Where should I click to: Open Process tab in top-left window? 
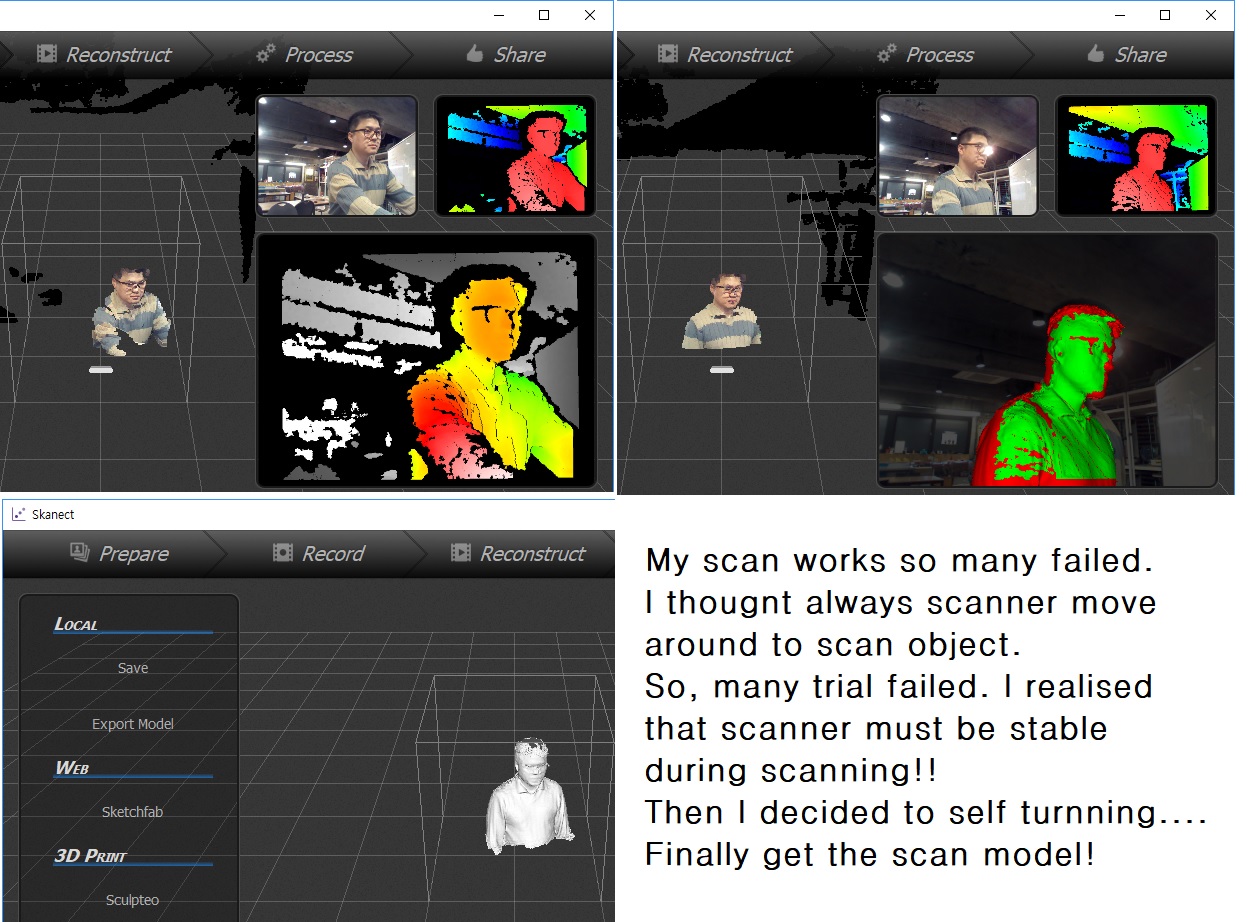pos(304,54)
